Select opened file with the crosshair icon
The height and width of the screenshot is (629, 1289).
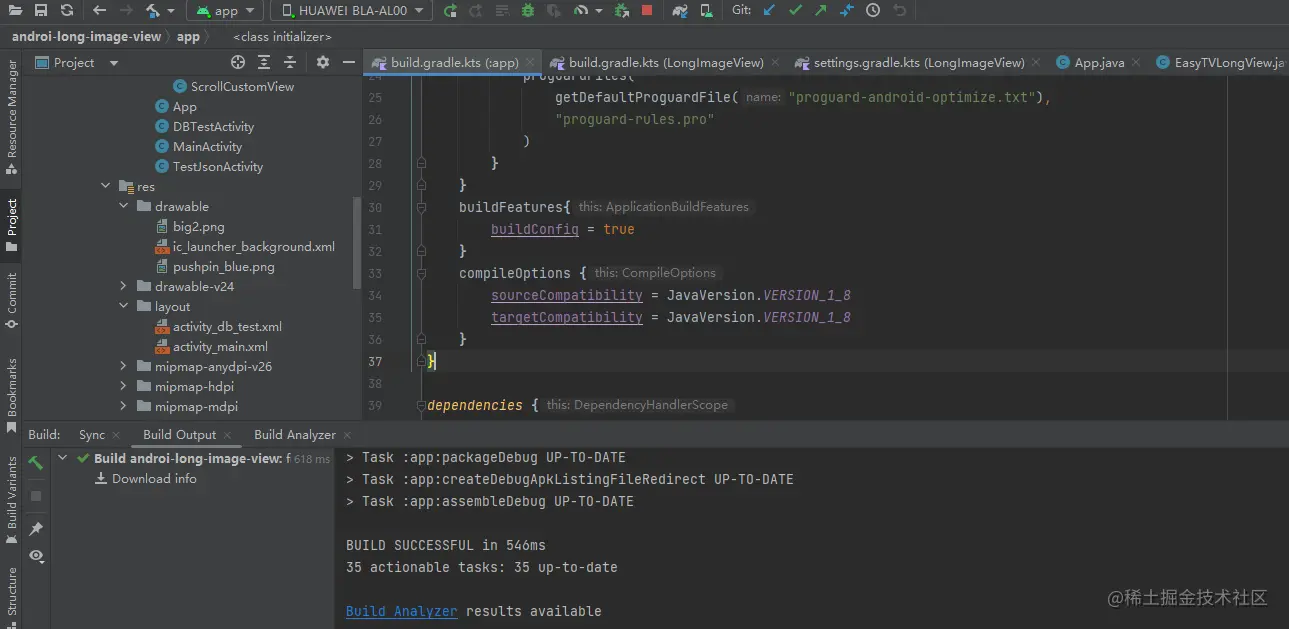(238, 62)
